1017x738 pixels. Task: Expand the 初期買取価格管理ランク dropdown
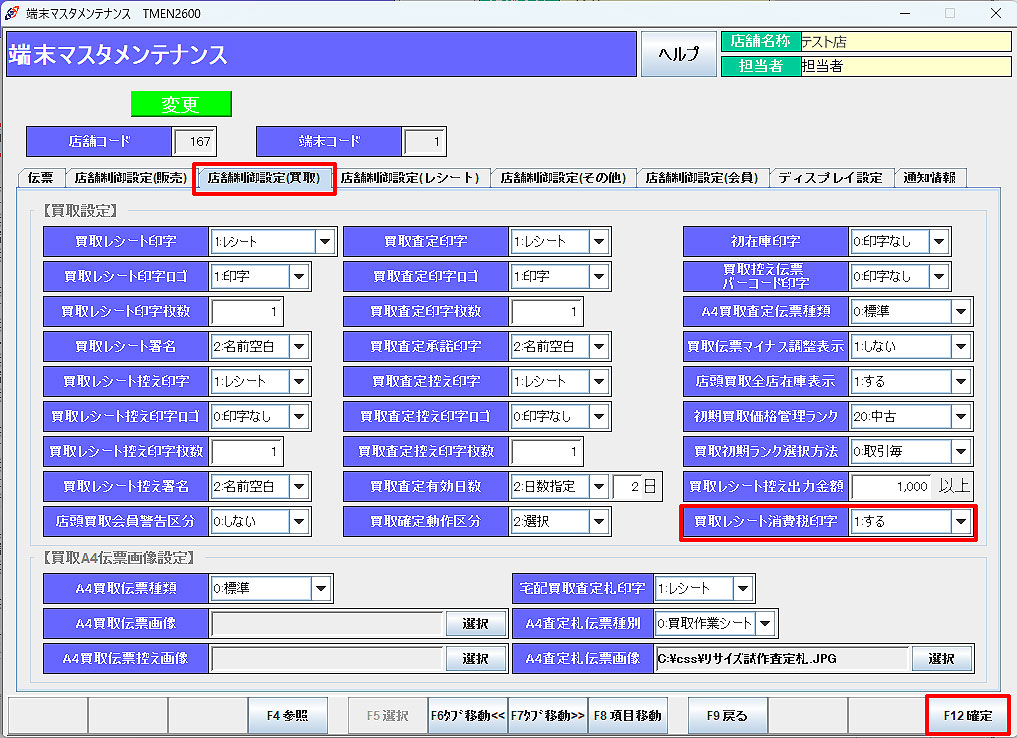(961, 416)
